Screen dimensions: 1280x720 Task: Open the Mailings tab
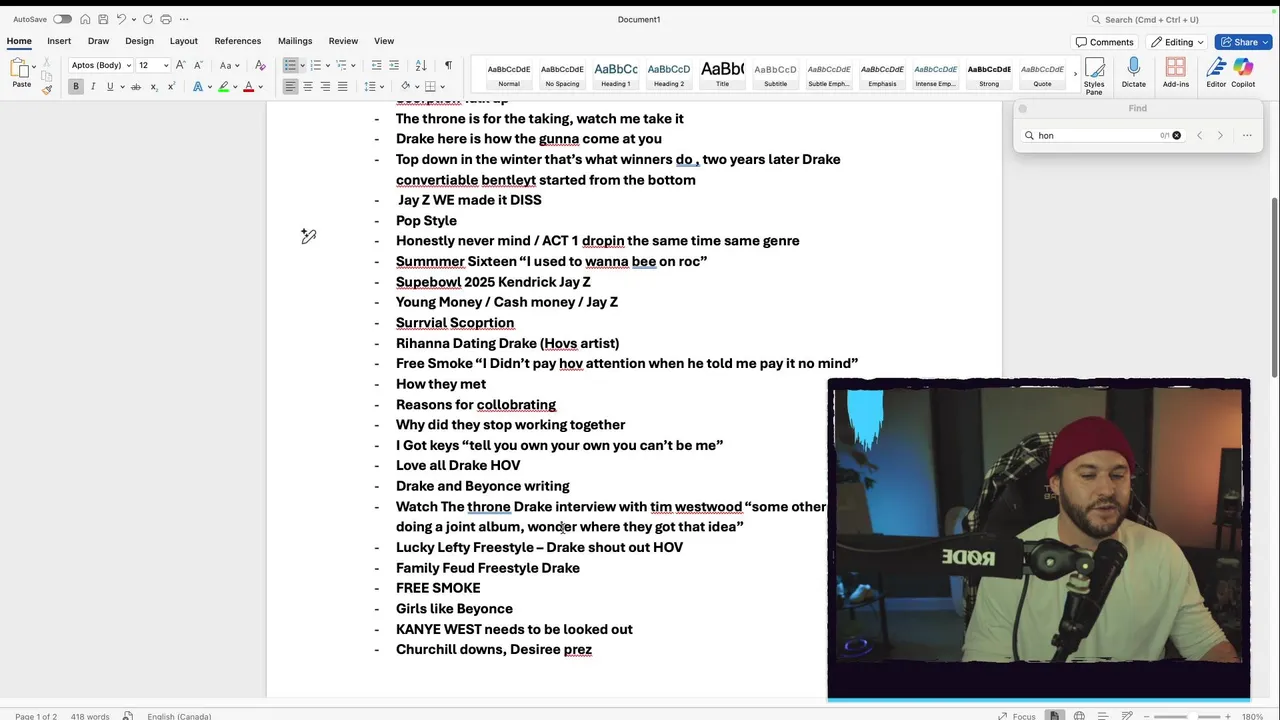(x=295, y=41)
